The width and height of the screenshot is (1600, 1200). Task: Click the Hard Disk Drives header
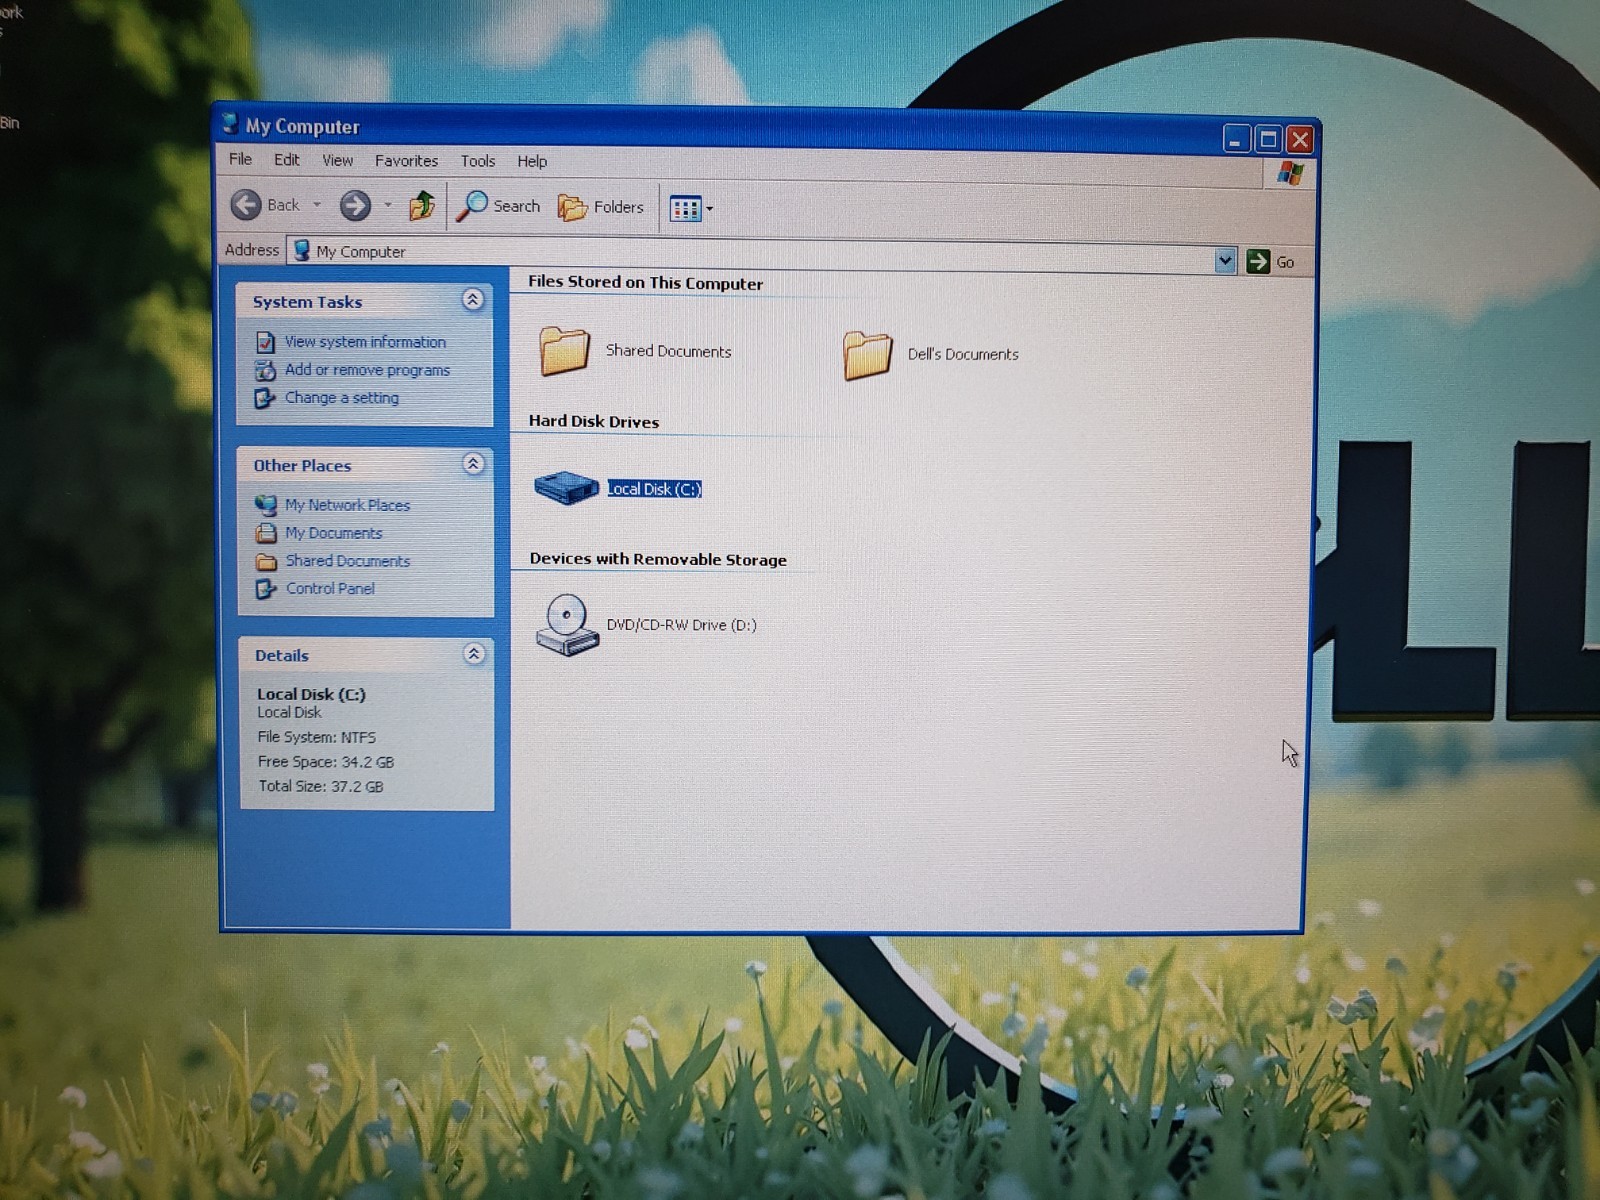point(594,421)
